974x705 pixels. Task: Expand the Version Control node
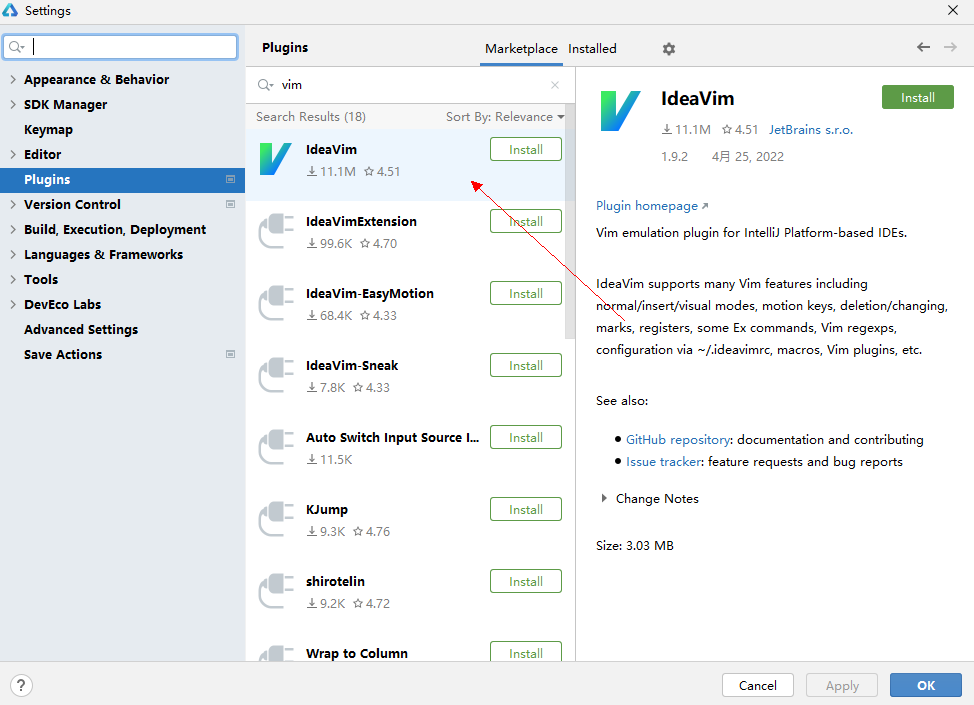13,204
